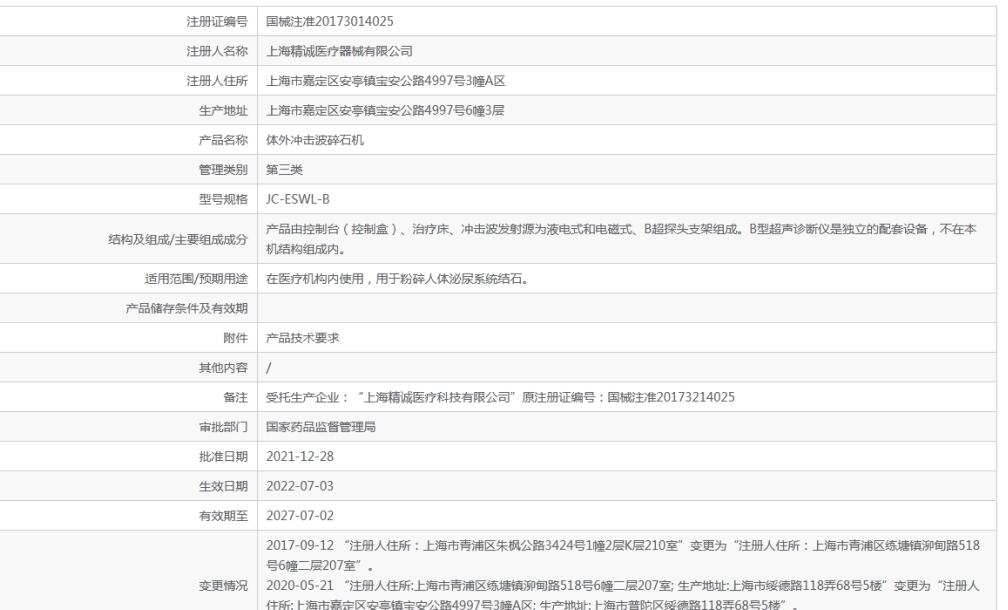Select registration number 国械注准20173014025

click(330, 21)
